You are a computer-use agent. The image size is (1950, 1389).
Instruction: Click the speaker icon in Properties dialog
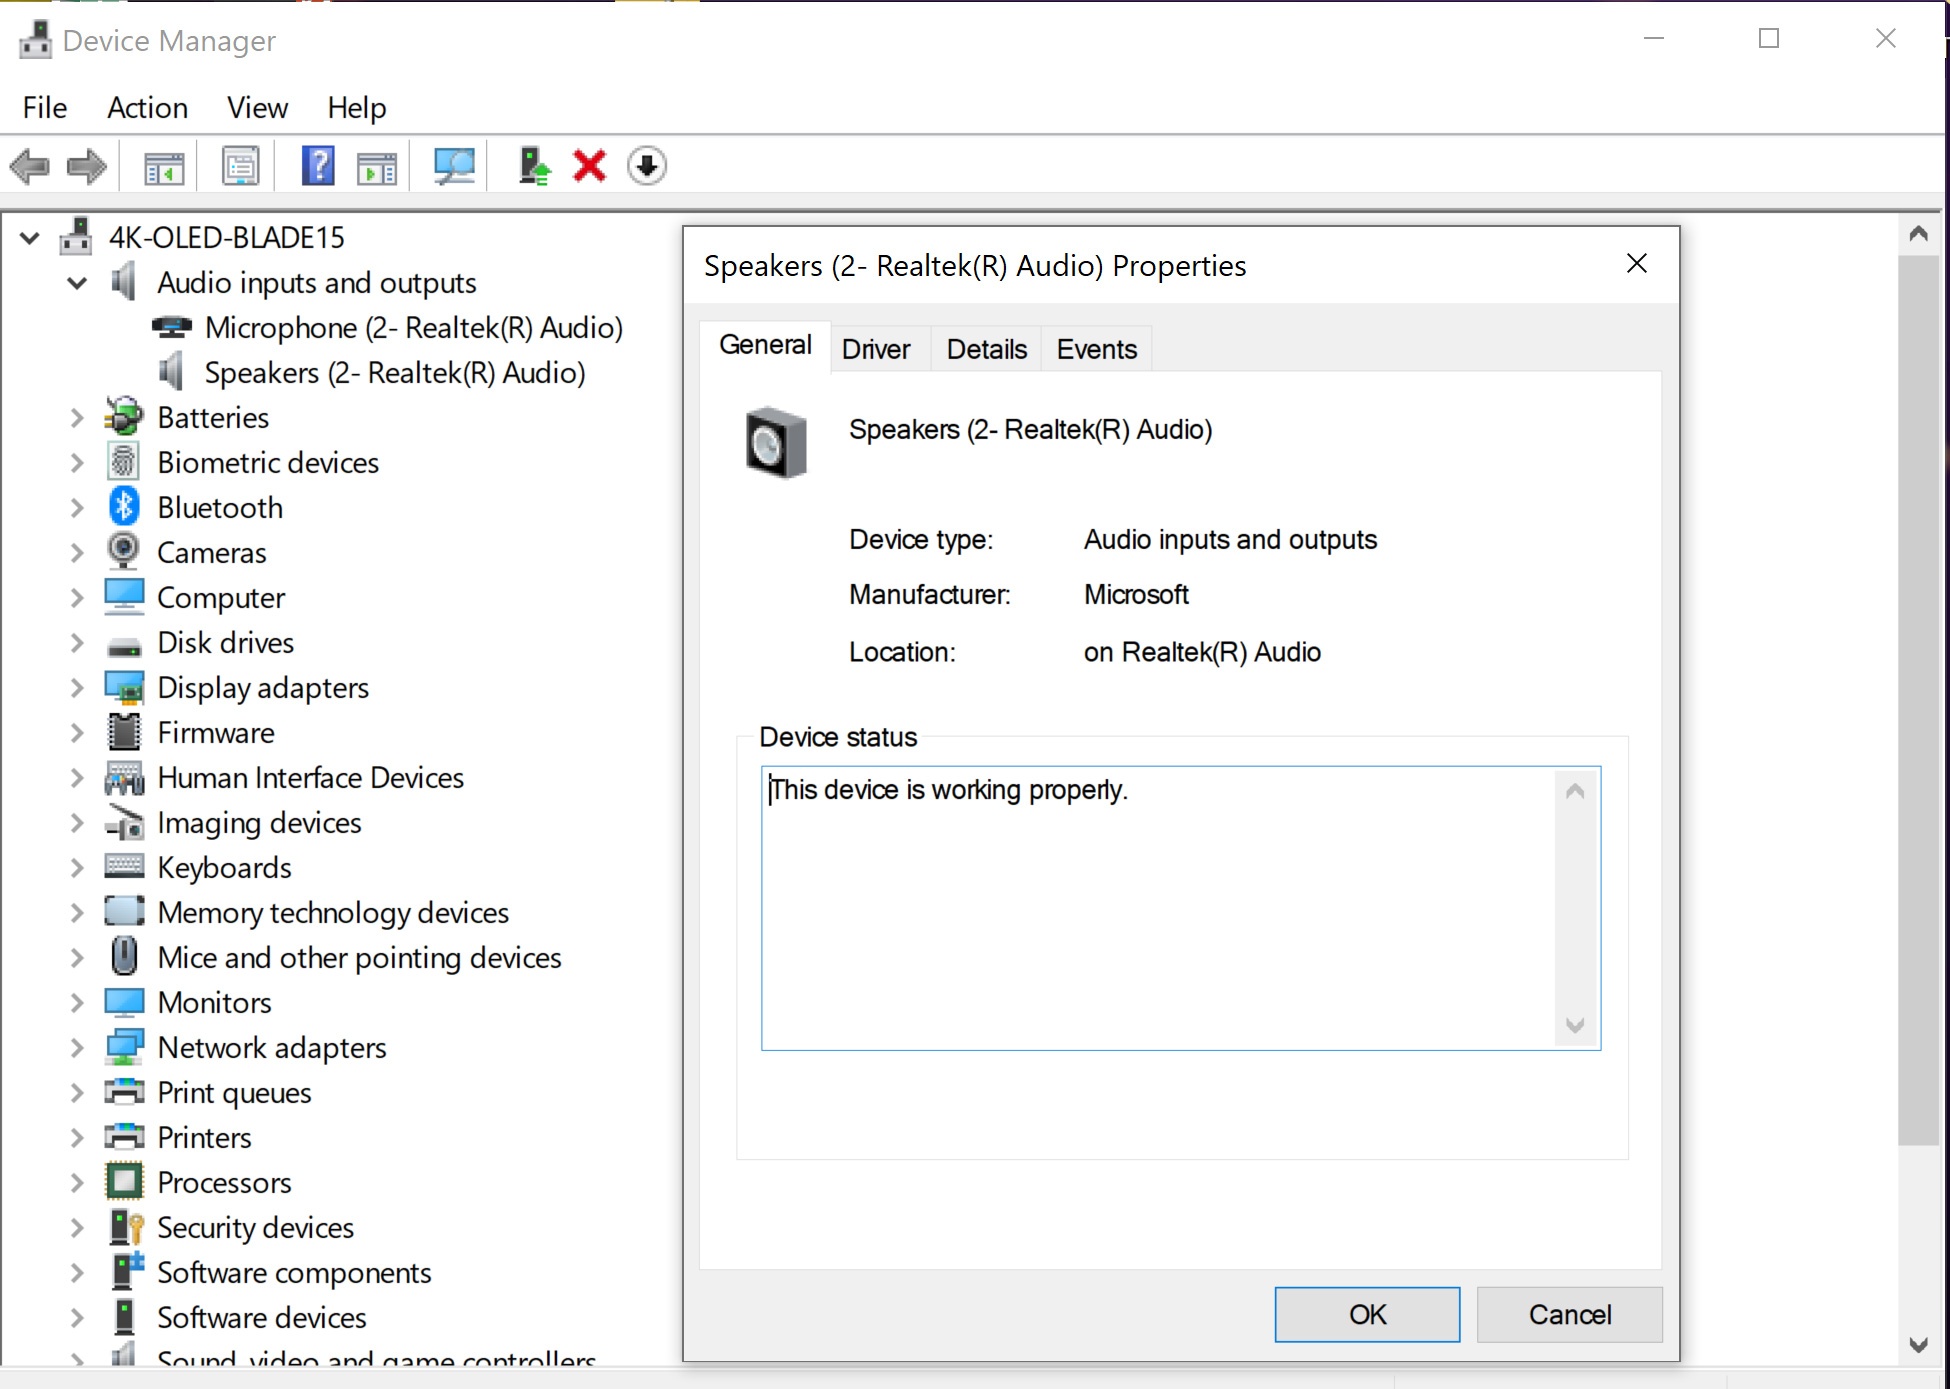coord(777,442)
